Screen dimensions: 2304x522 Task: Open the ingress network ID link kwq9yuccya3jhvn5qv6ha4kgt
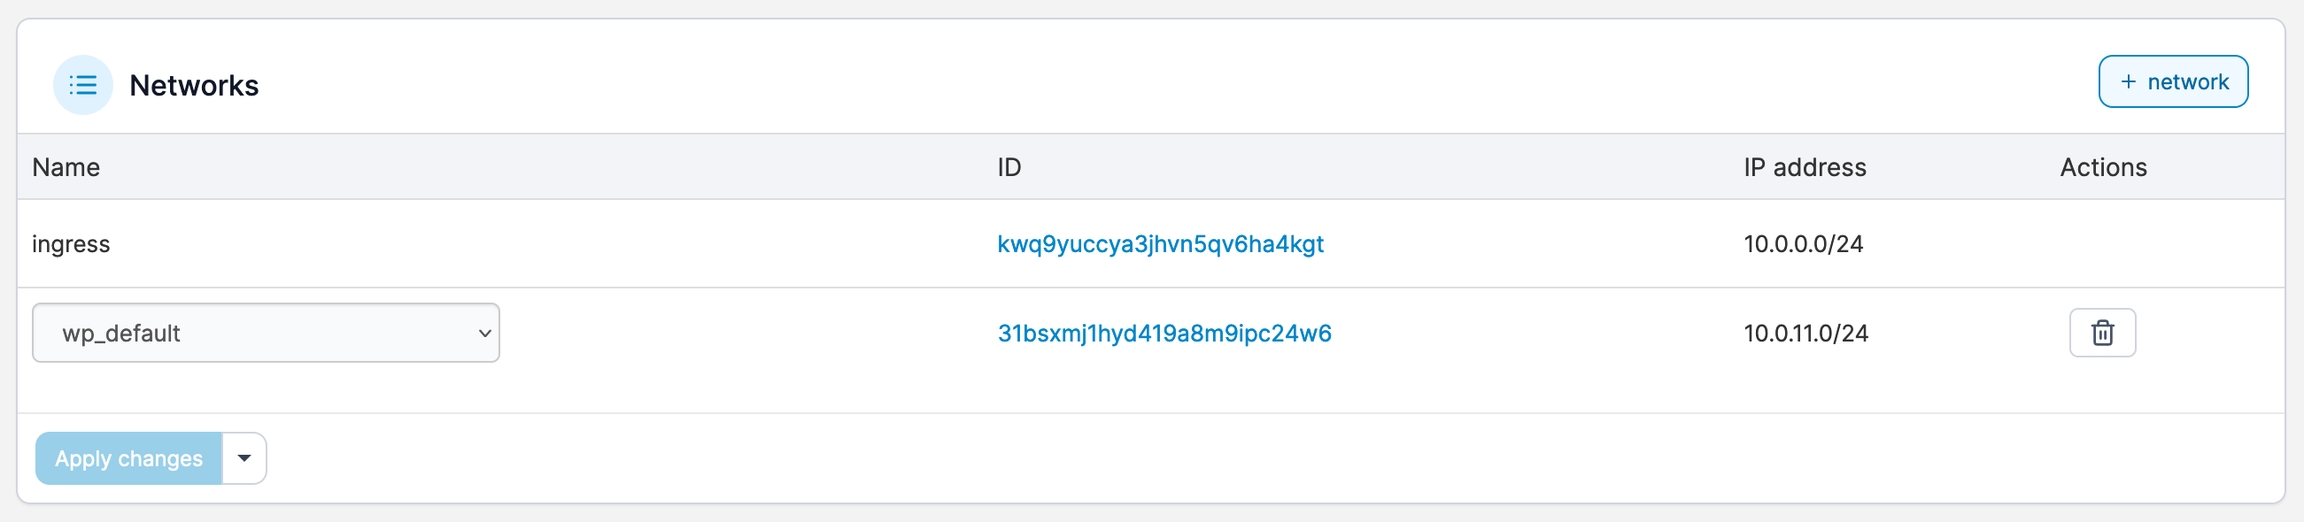1160,244
